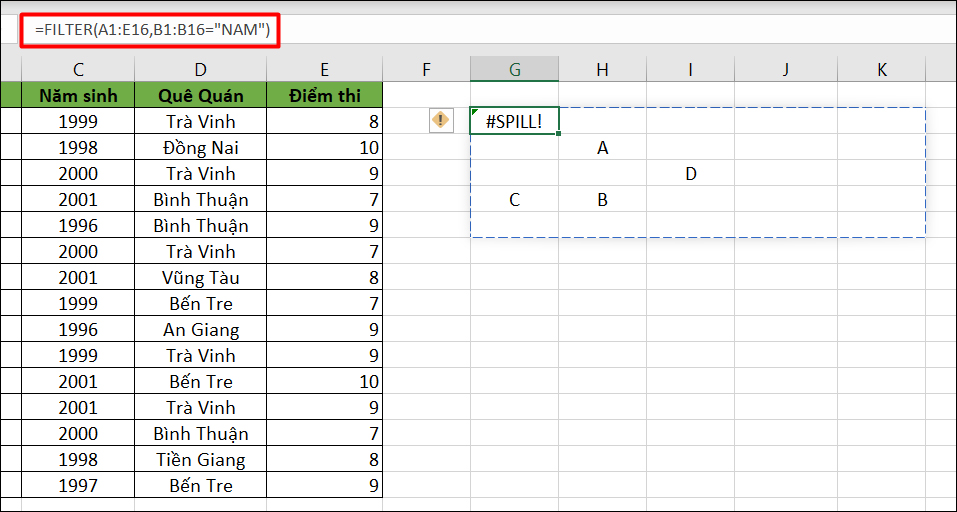This screenshot has height=512, width=957.
Task: Select column F header
Action: click(x=427, y=70)
